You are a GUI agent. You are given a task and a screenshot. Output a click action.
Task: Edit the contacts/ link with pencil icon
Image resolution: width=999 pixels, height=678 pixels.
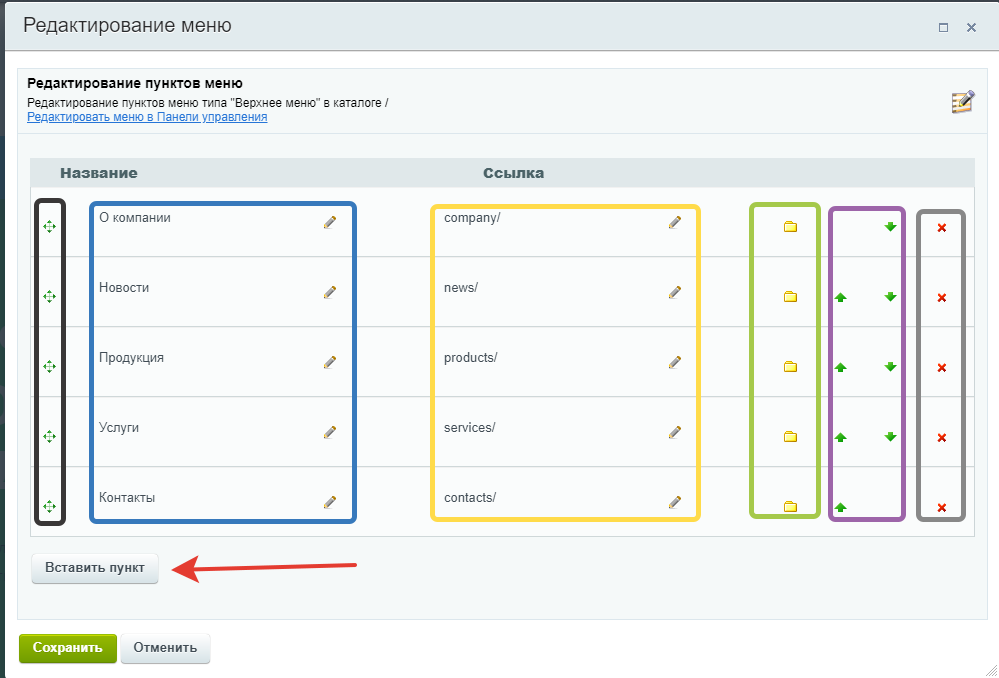click(675, 502)
